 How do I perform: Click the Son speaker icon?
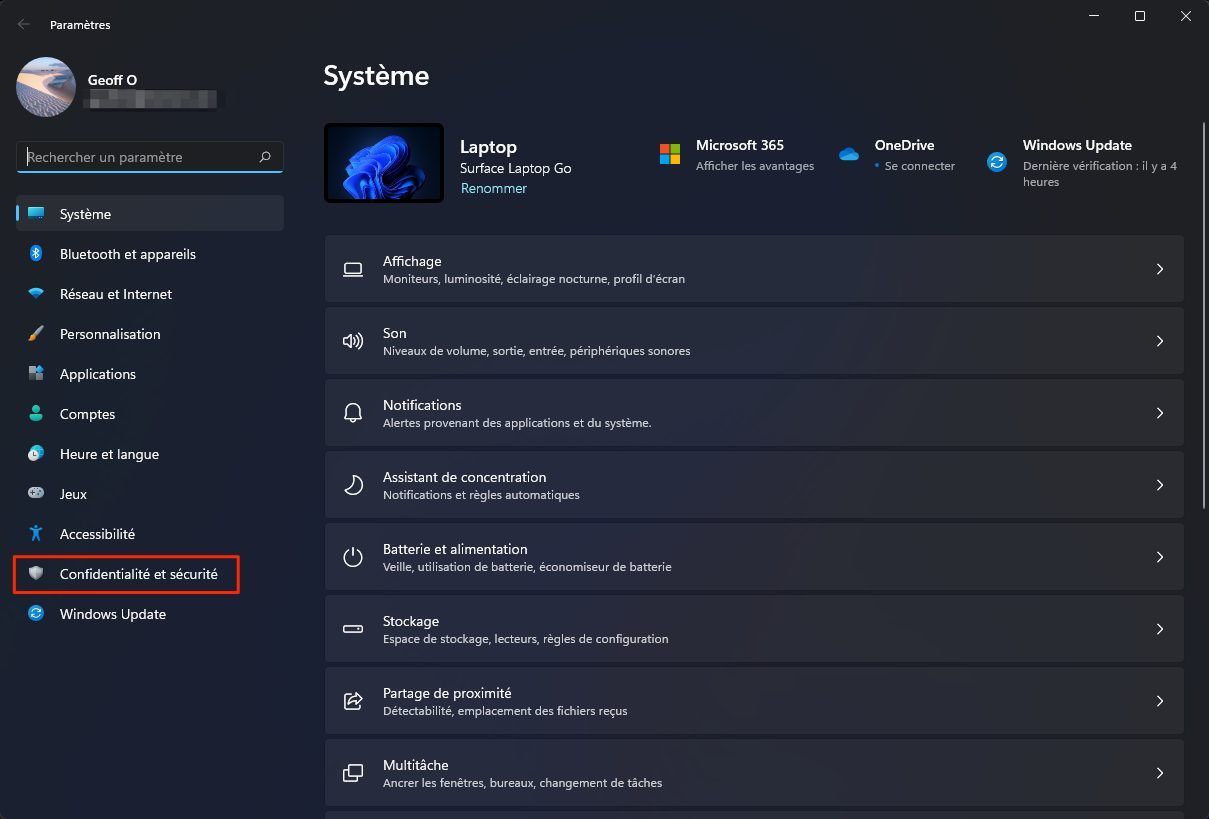[x=353, y=341]
